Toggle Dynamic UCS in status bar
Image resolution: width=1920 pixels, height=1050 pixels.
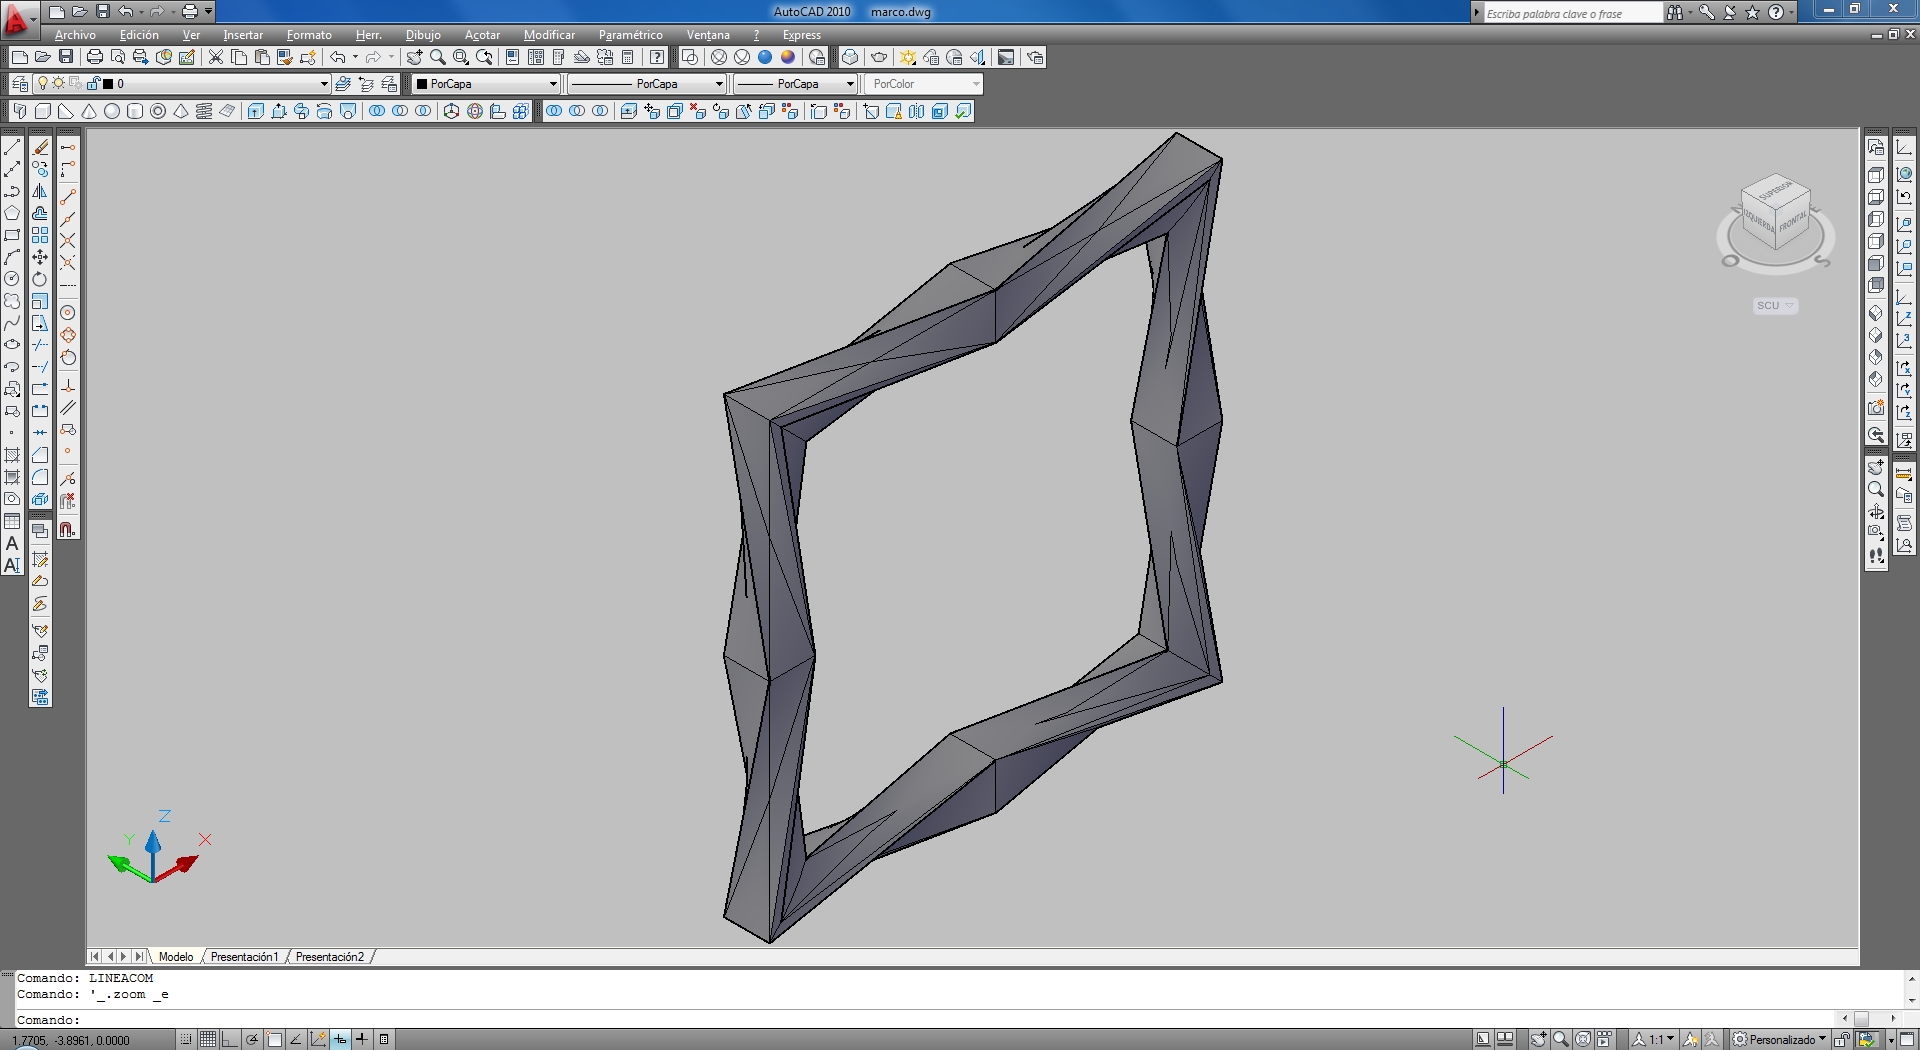coord(318,1039)
